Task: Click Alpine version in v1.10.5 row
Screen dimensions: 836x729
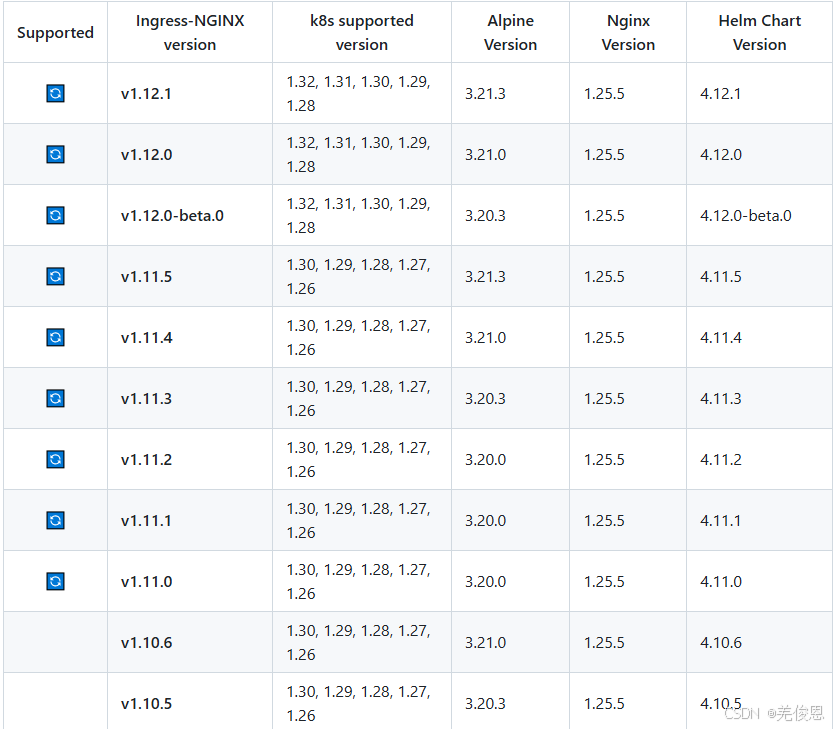Action: click(x=485, y=703)
